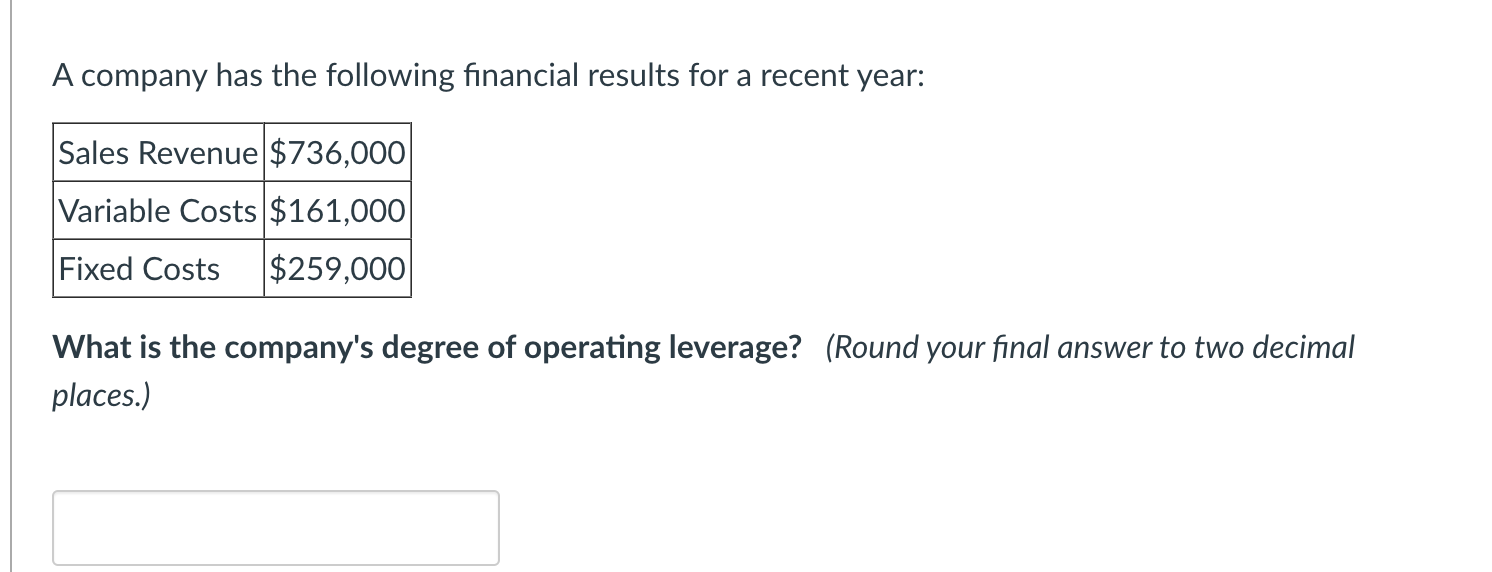Select the $161,000 table cell
1492x572 pixels.
tap(338, 211)
